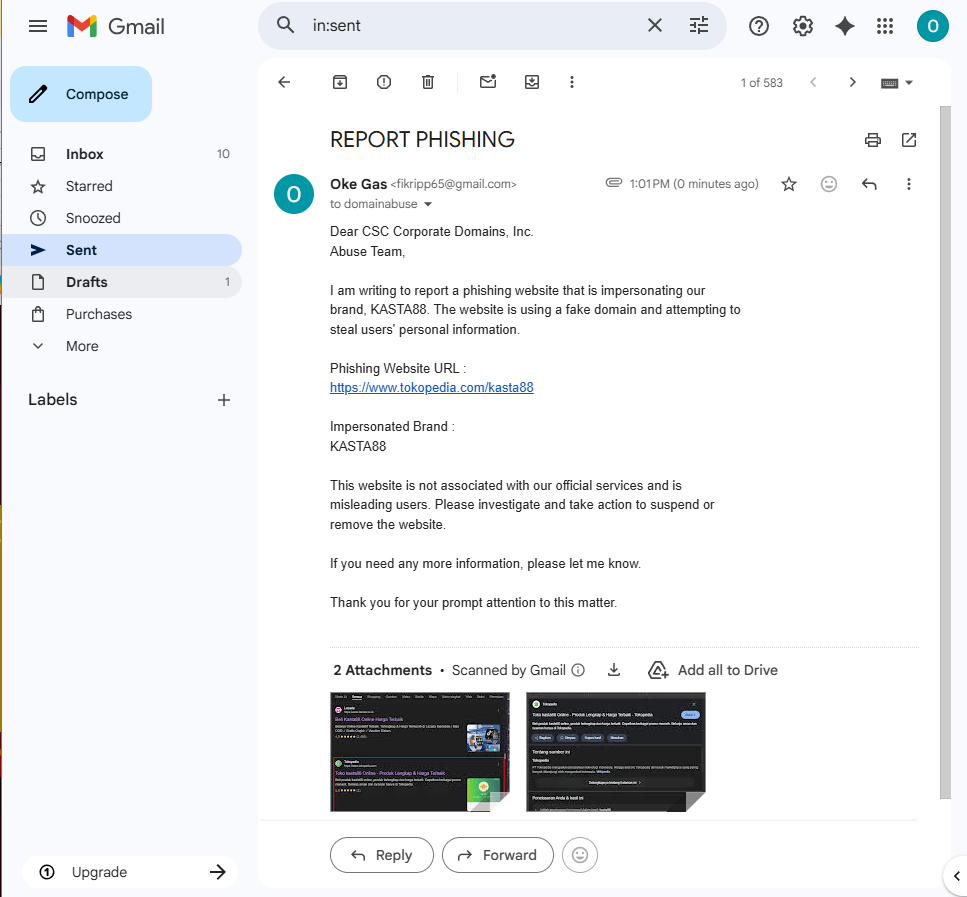This screenshot has width=967, height=897.
Task: Open advanced search options slider icon
Action: (699, 25)
